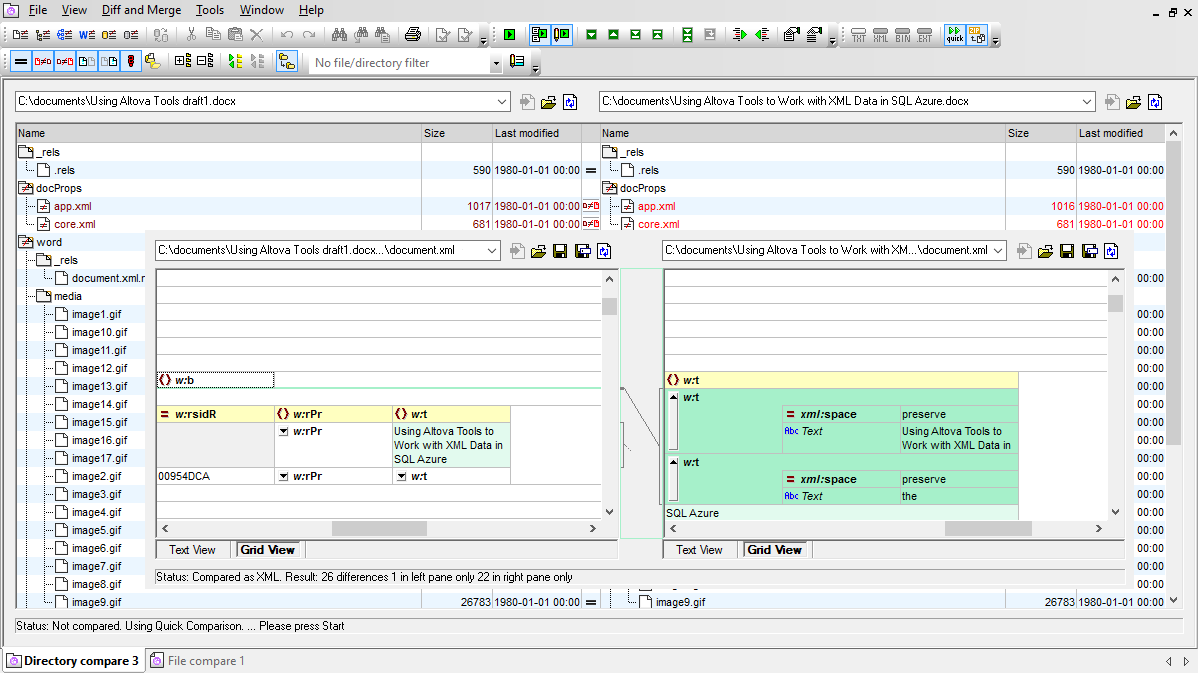Screen dimensions: 1198x673
Task: Open the Window menu
Action: pyautogui.click(x=261, y=10)
